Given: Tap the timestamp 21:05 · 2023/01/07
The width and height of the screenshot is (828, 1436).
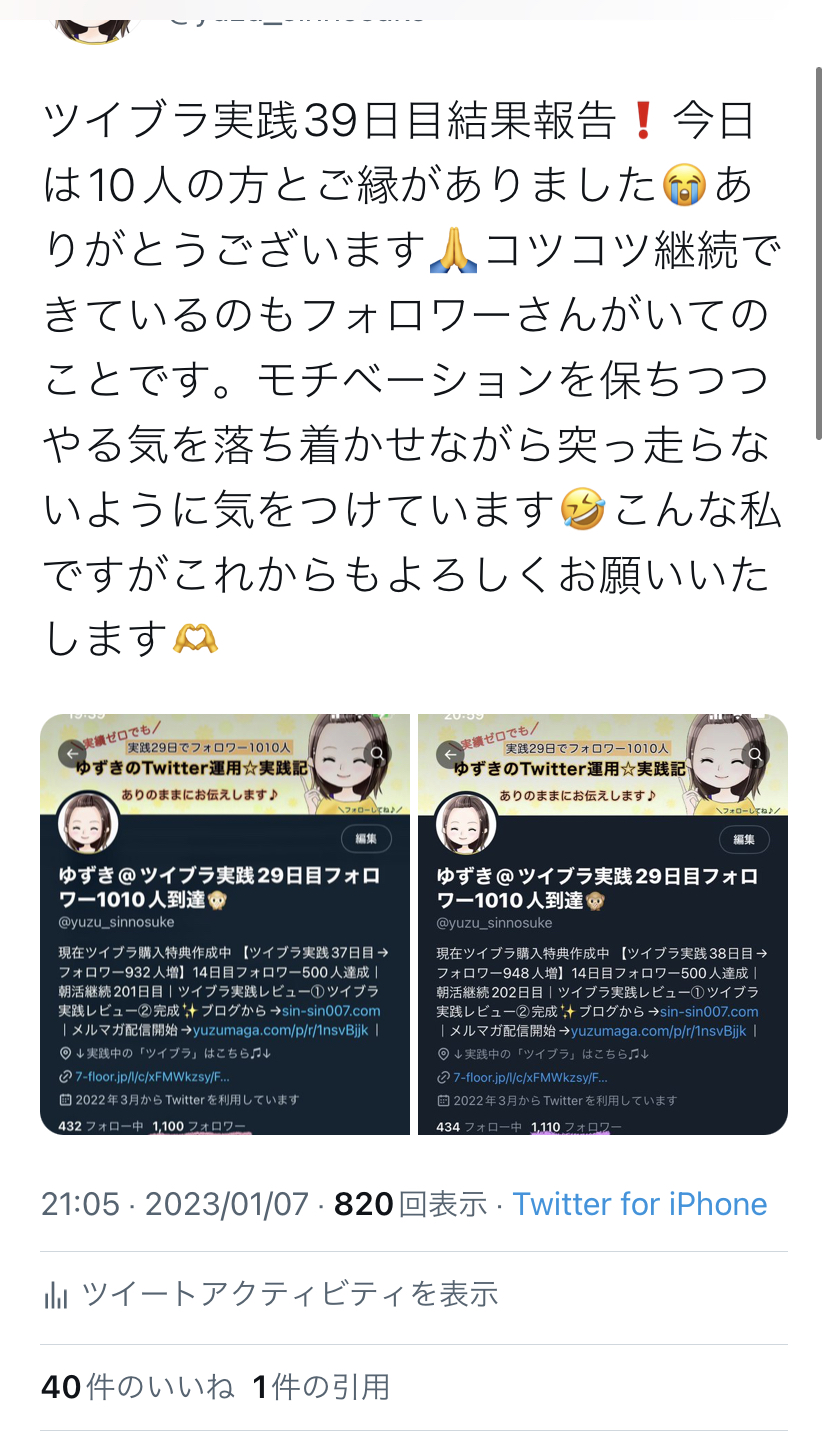Looking at the screenshot, I should tap(175, 1204).
